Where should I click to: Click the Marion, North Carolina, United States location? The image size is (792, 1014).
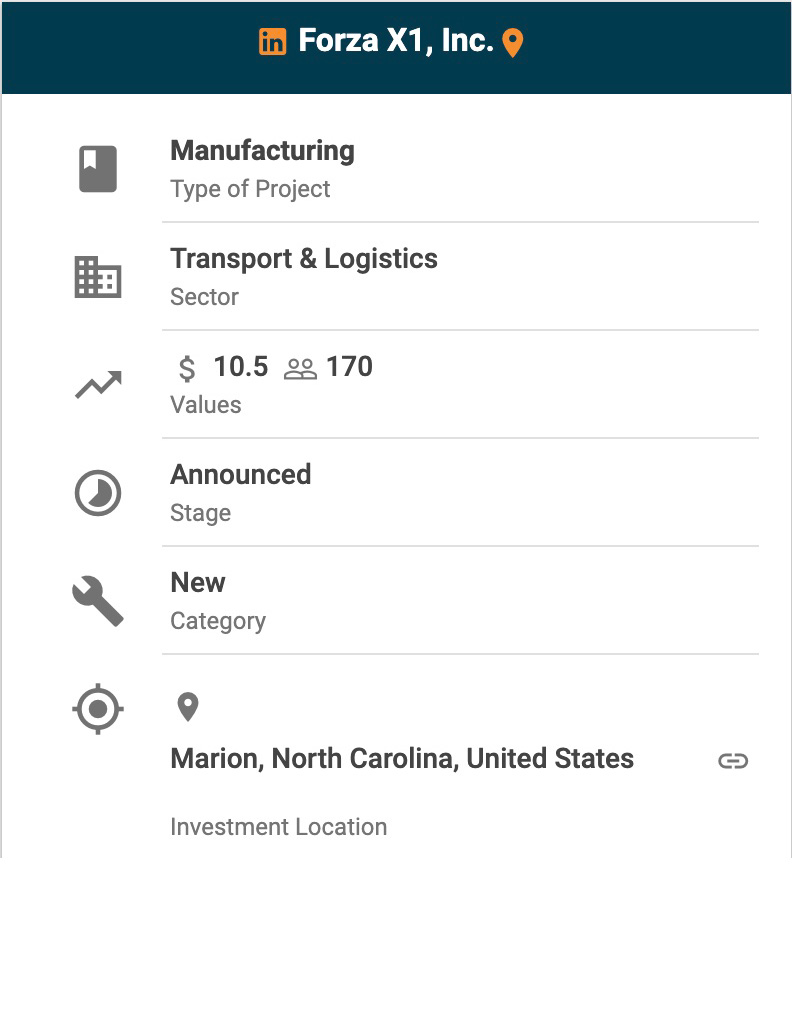[402, 759]
